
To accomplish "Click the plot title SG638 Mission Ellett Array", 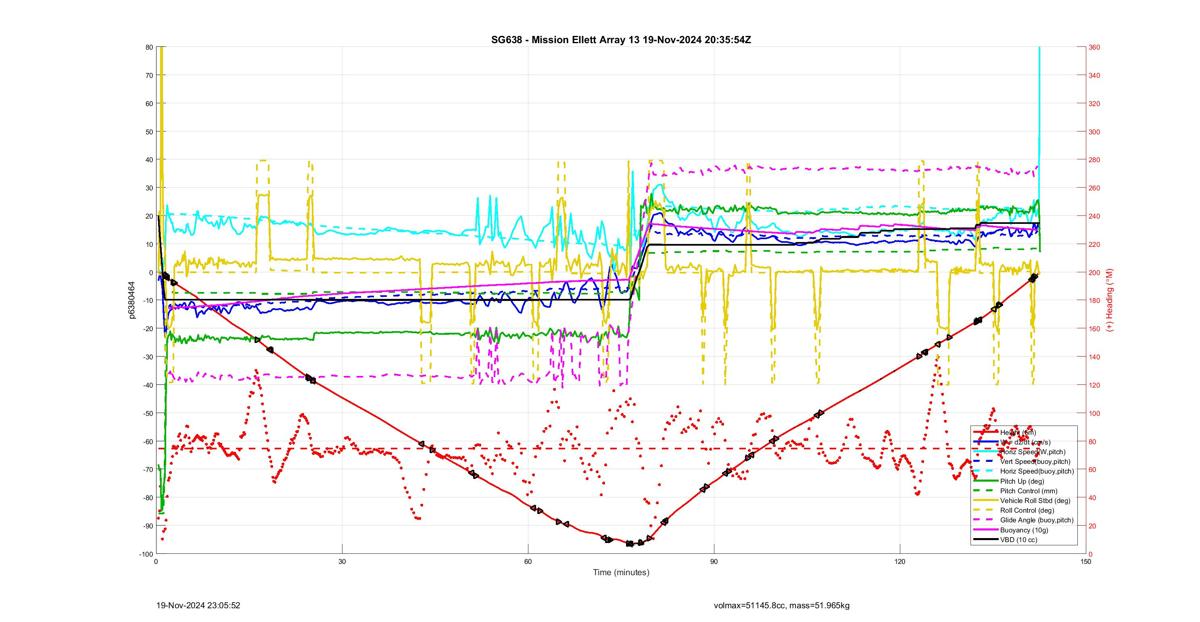I will point(620,38).
